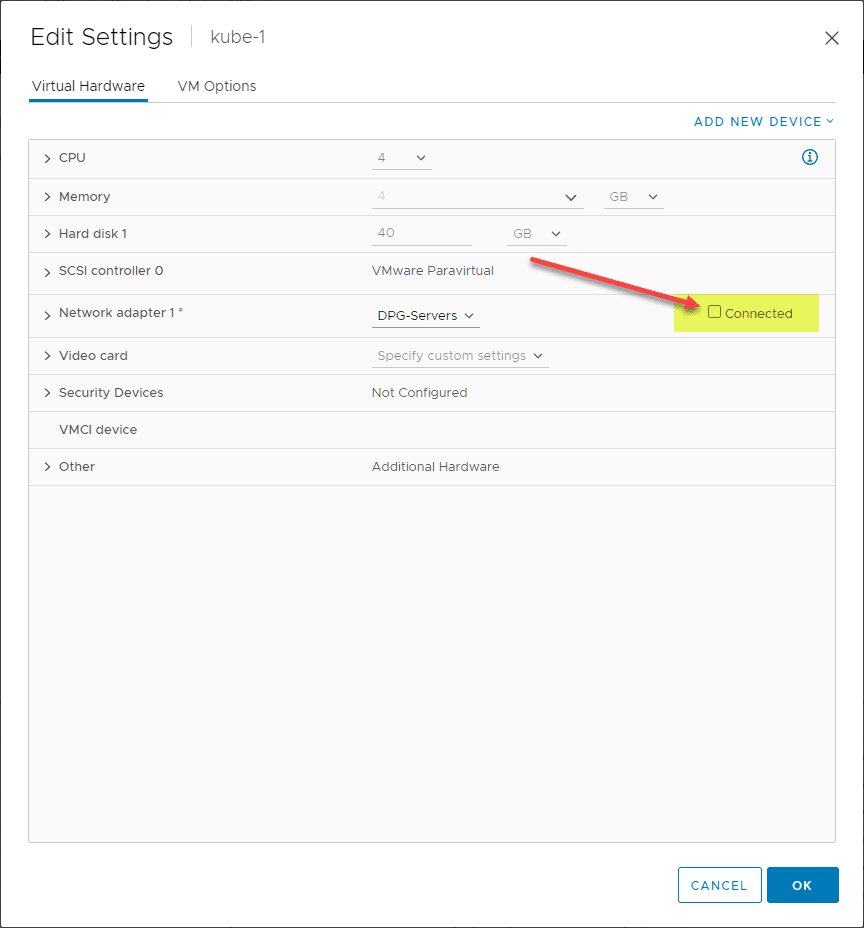Click the Hard disk 1 size field

pyautogui.click(x=421, y=233)
